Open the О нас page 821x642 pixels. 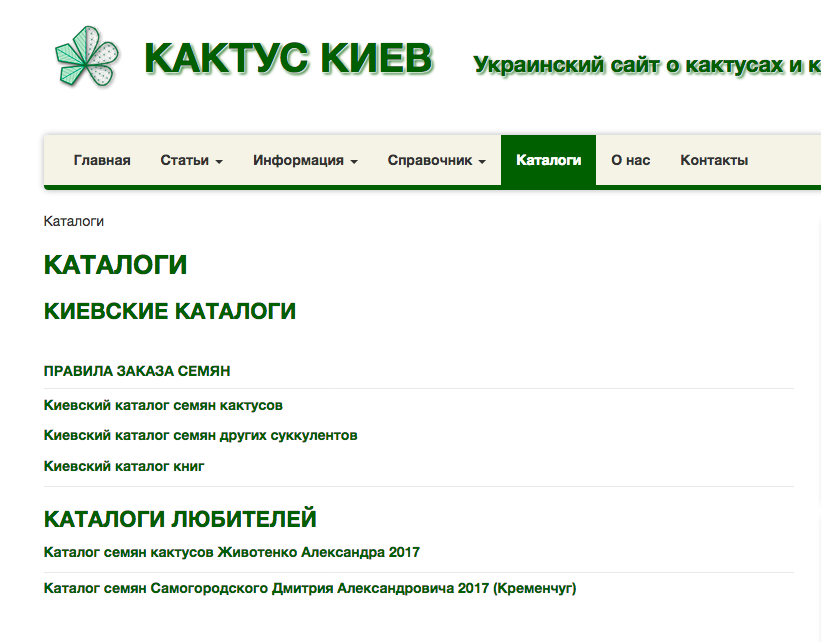click(630, 160)
